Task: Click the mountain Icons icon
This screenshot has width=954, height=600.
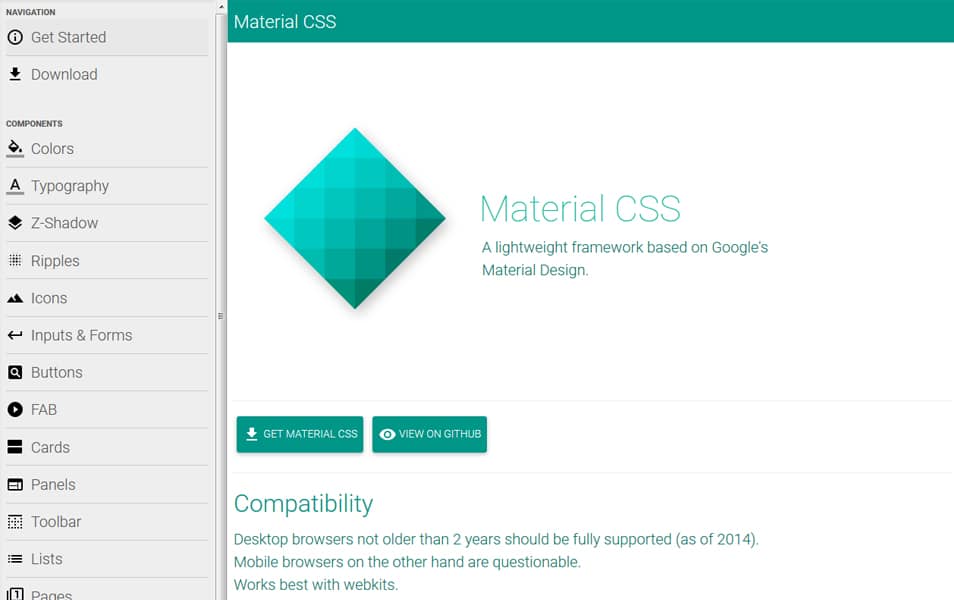Action: (15, 298)
